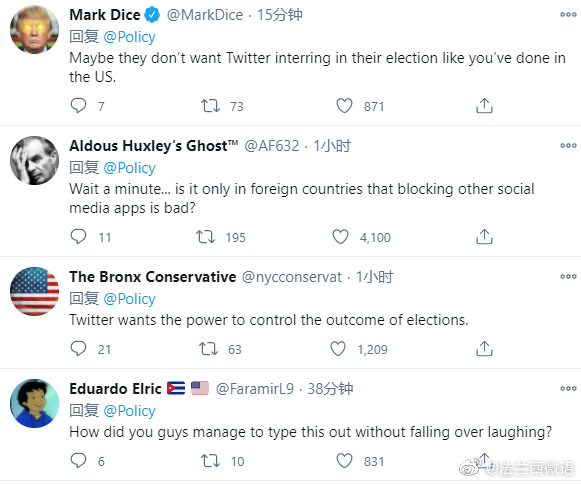Share Aldous Huxley's Ghost tweet
Viewport: 581px width, 484px height.
click(x=484, y=236)
